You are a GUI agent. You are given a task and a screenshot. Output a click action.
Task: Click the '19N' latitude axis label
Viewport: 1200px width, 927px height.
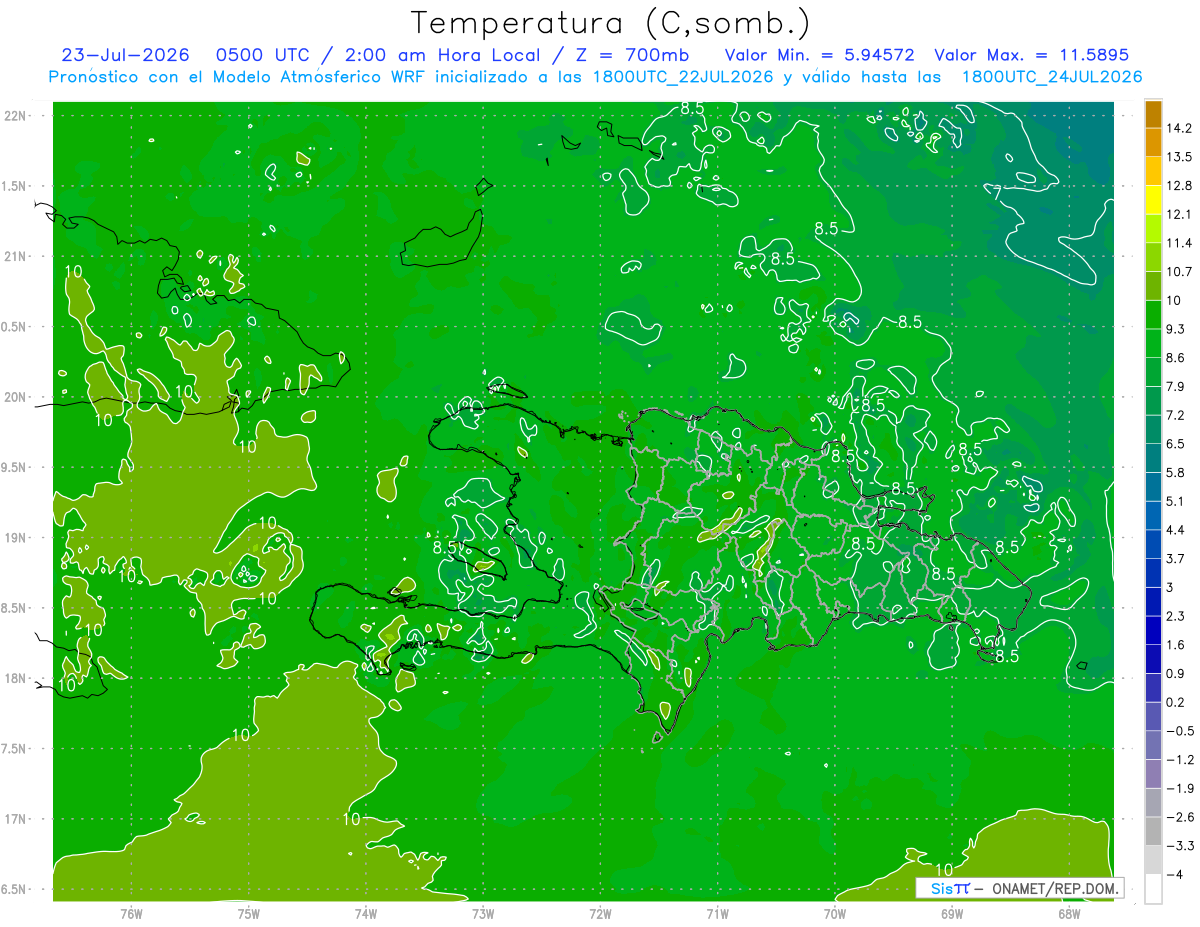(17, 538)
